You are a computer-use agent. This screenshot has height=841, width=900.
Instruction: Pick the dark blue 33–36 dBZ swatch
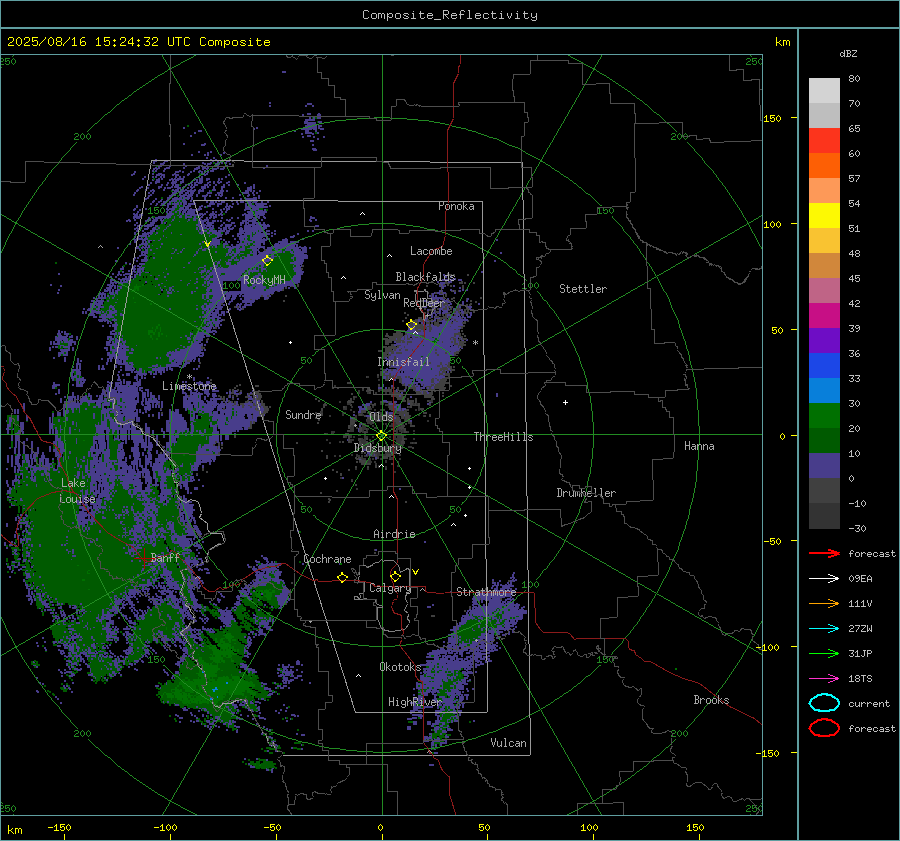click(824, 366)
